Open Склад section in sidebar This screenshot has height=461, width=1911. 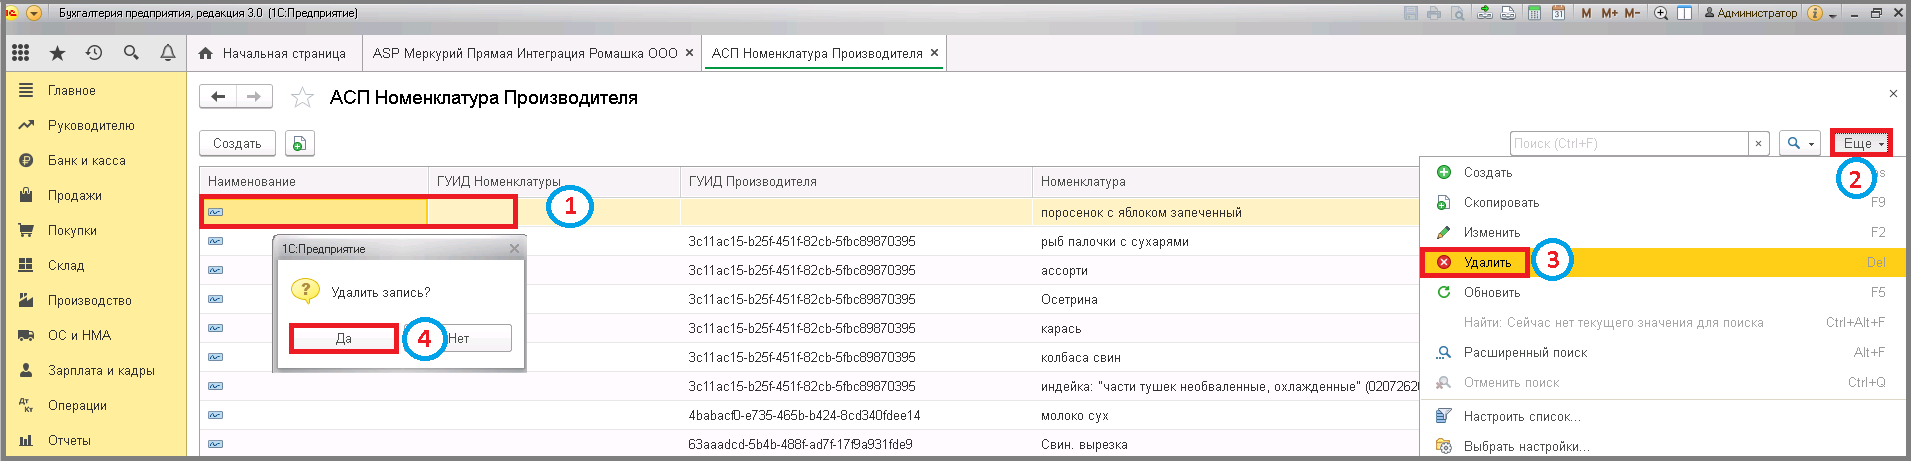point(96,265)
